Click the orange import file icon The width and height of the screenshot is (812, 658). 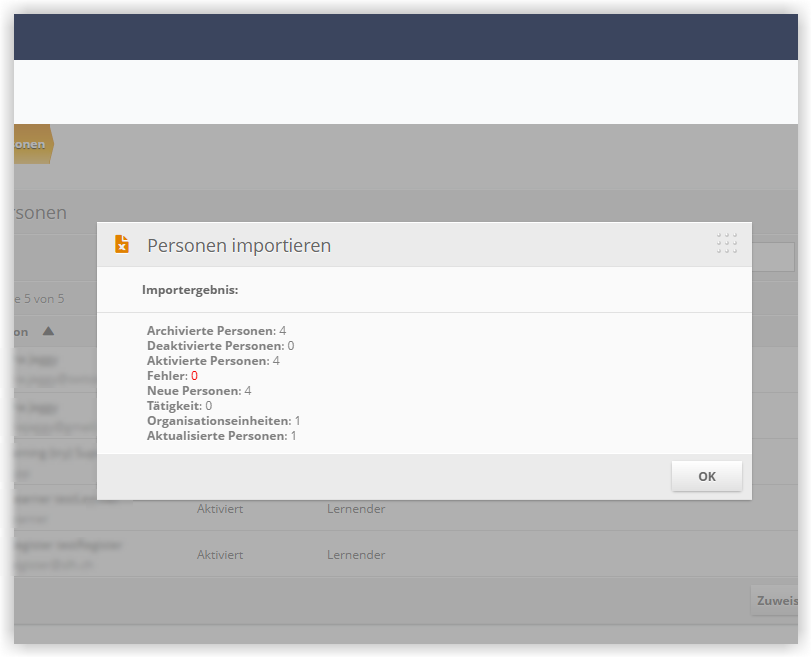point(122,244)
